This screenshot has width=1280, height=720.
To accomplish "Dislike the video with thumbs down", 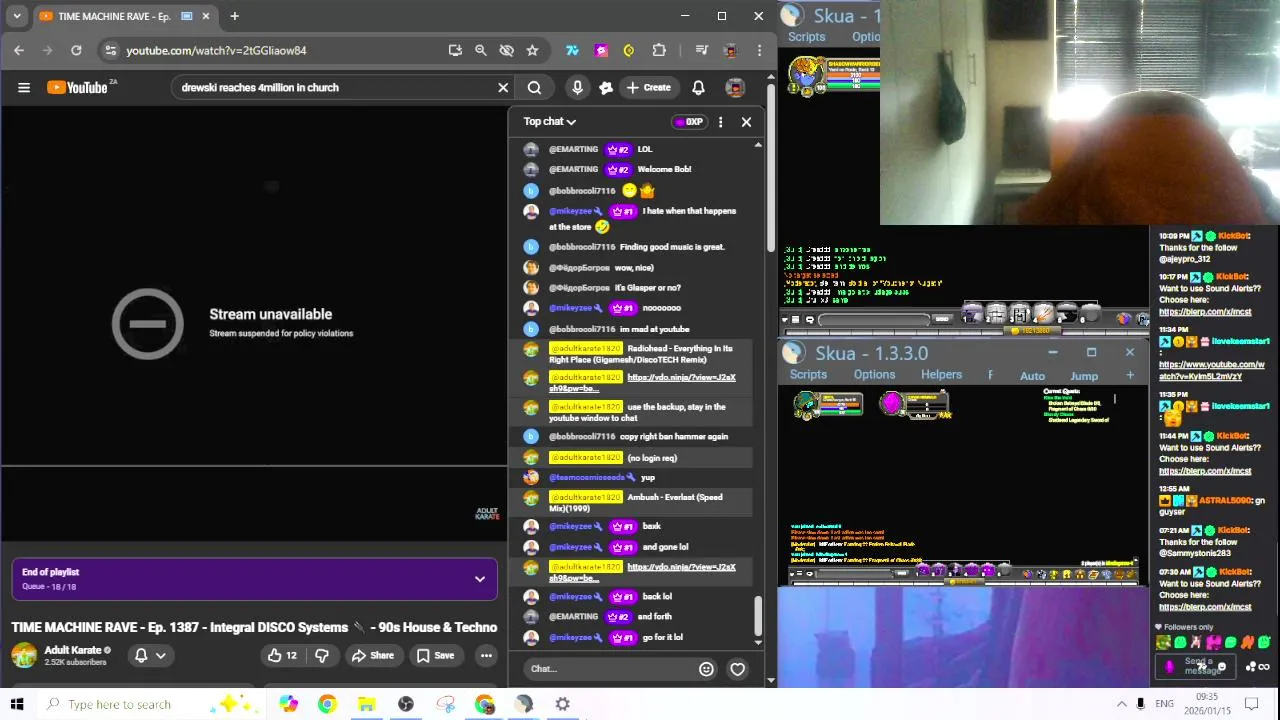I will [x=322, y=656].
